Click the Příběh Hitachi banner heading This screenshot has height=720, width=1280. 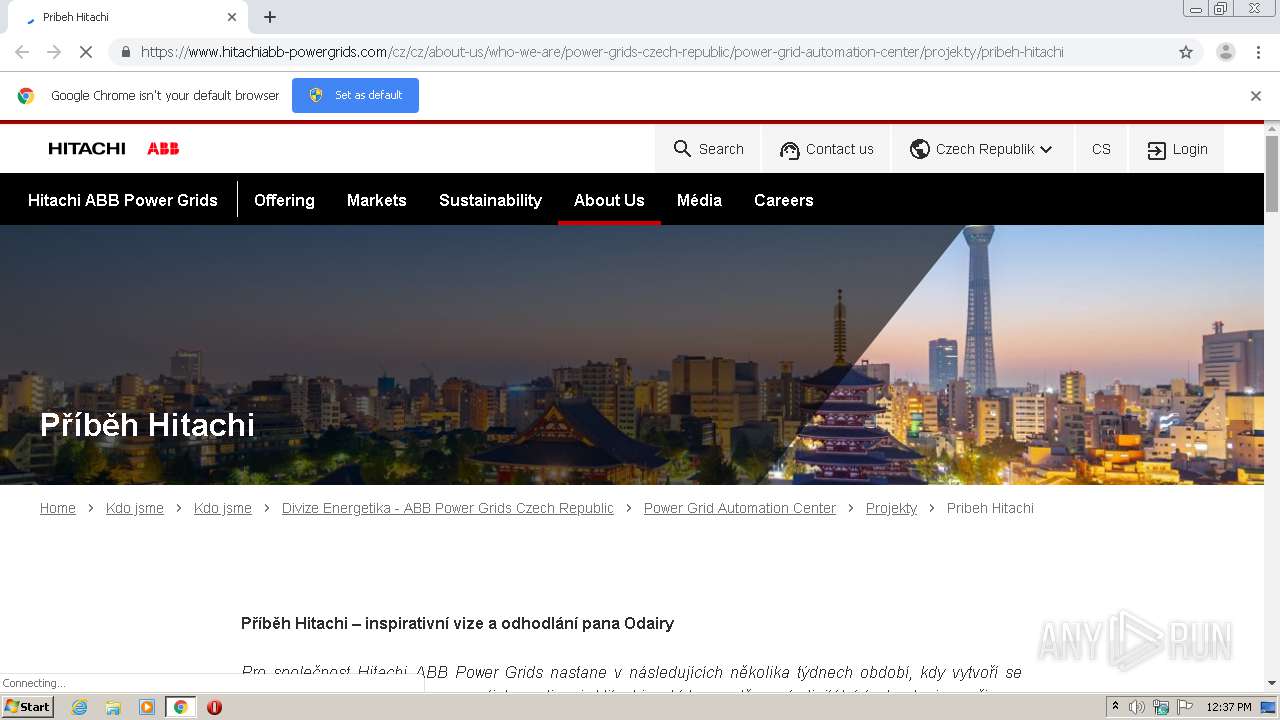pyautogui.click(x=147, y=425)
